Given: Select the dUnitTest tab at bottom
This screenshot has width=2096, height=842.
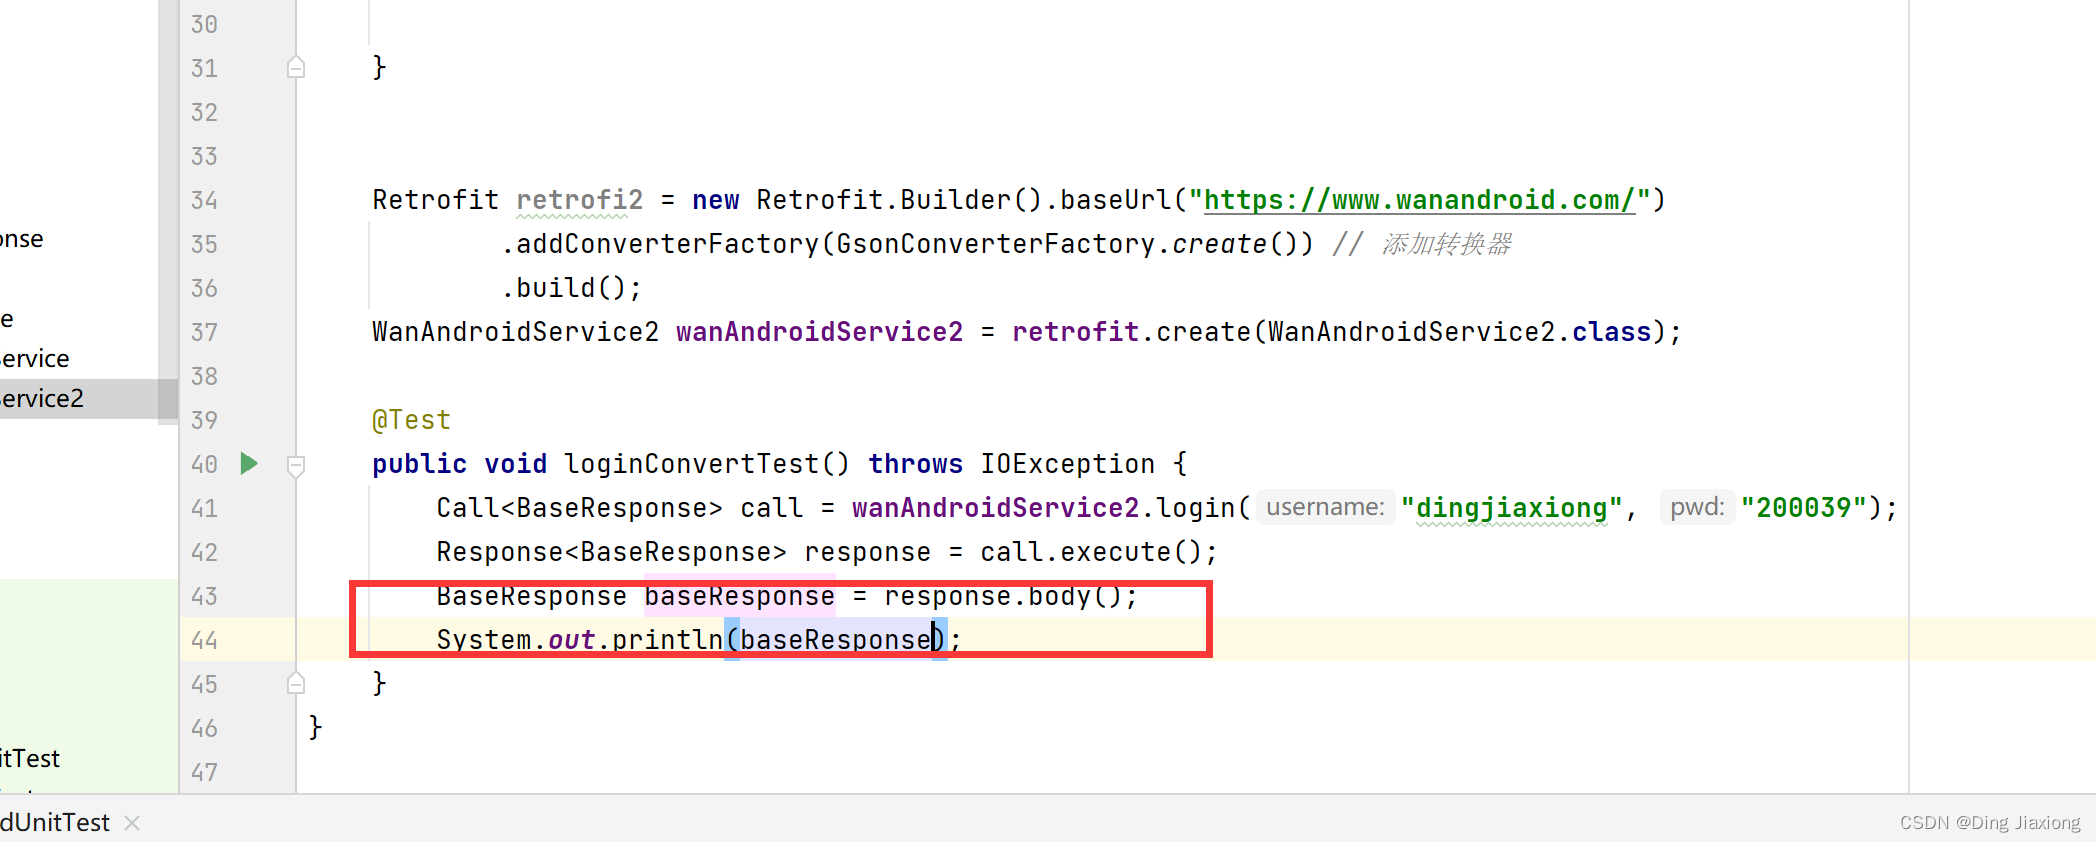Looking at the screenshot, I should pyautogui.click(x=55, y=822).
